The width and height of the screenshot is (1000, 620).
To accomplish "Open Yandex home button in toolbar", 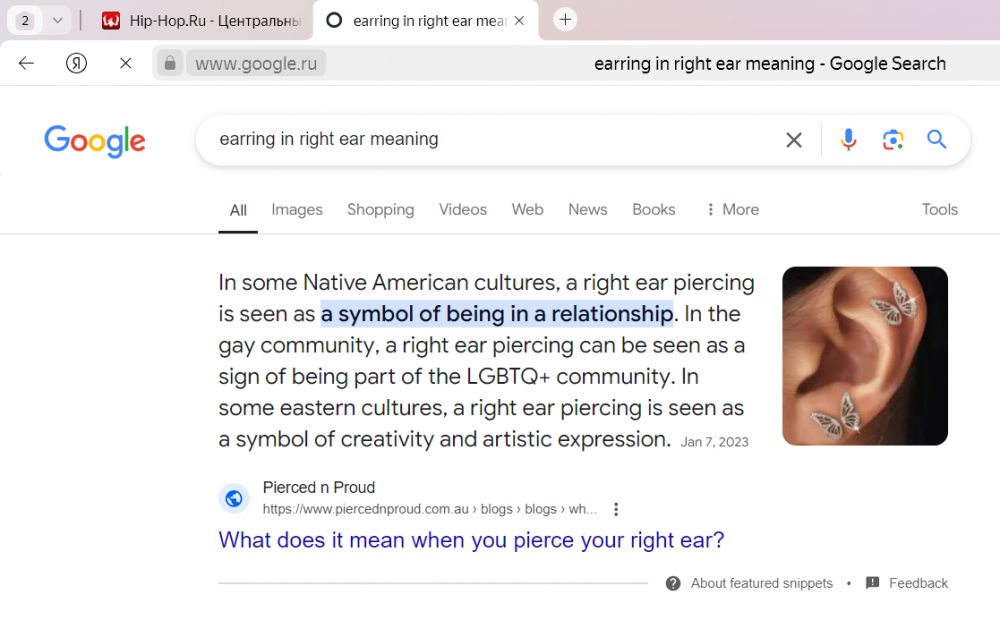I will [x=77, y=63].
